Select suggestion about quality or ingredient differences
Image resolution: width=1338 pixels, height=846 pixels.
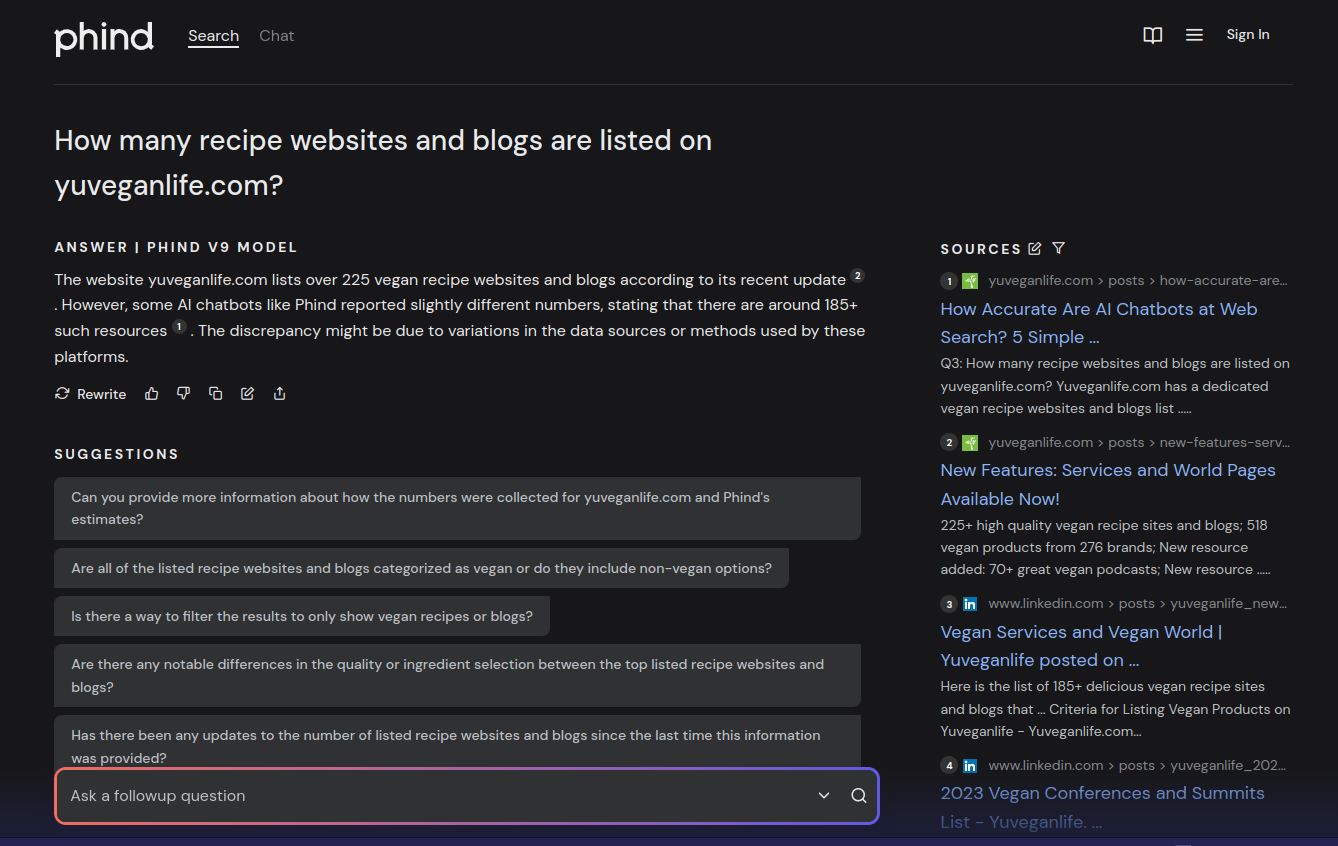457,676
